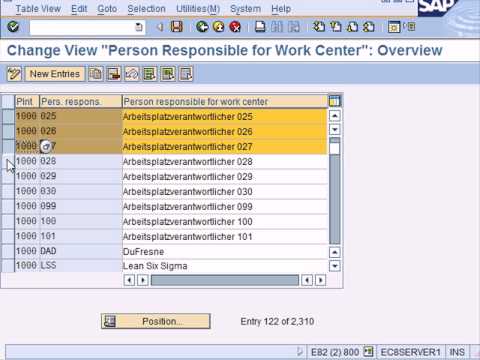This screenshot has height=360, width=480.
Task: Click the Print icon
Action: pyautogui.click(x=260, y=27)
